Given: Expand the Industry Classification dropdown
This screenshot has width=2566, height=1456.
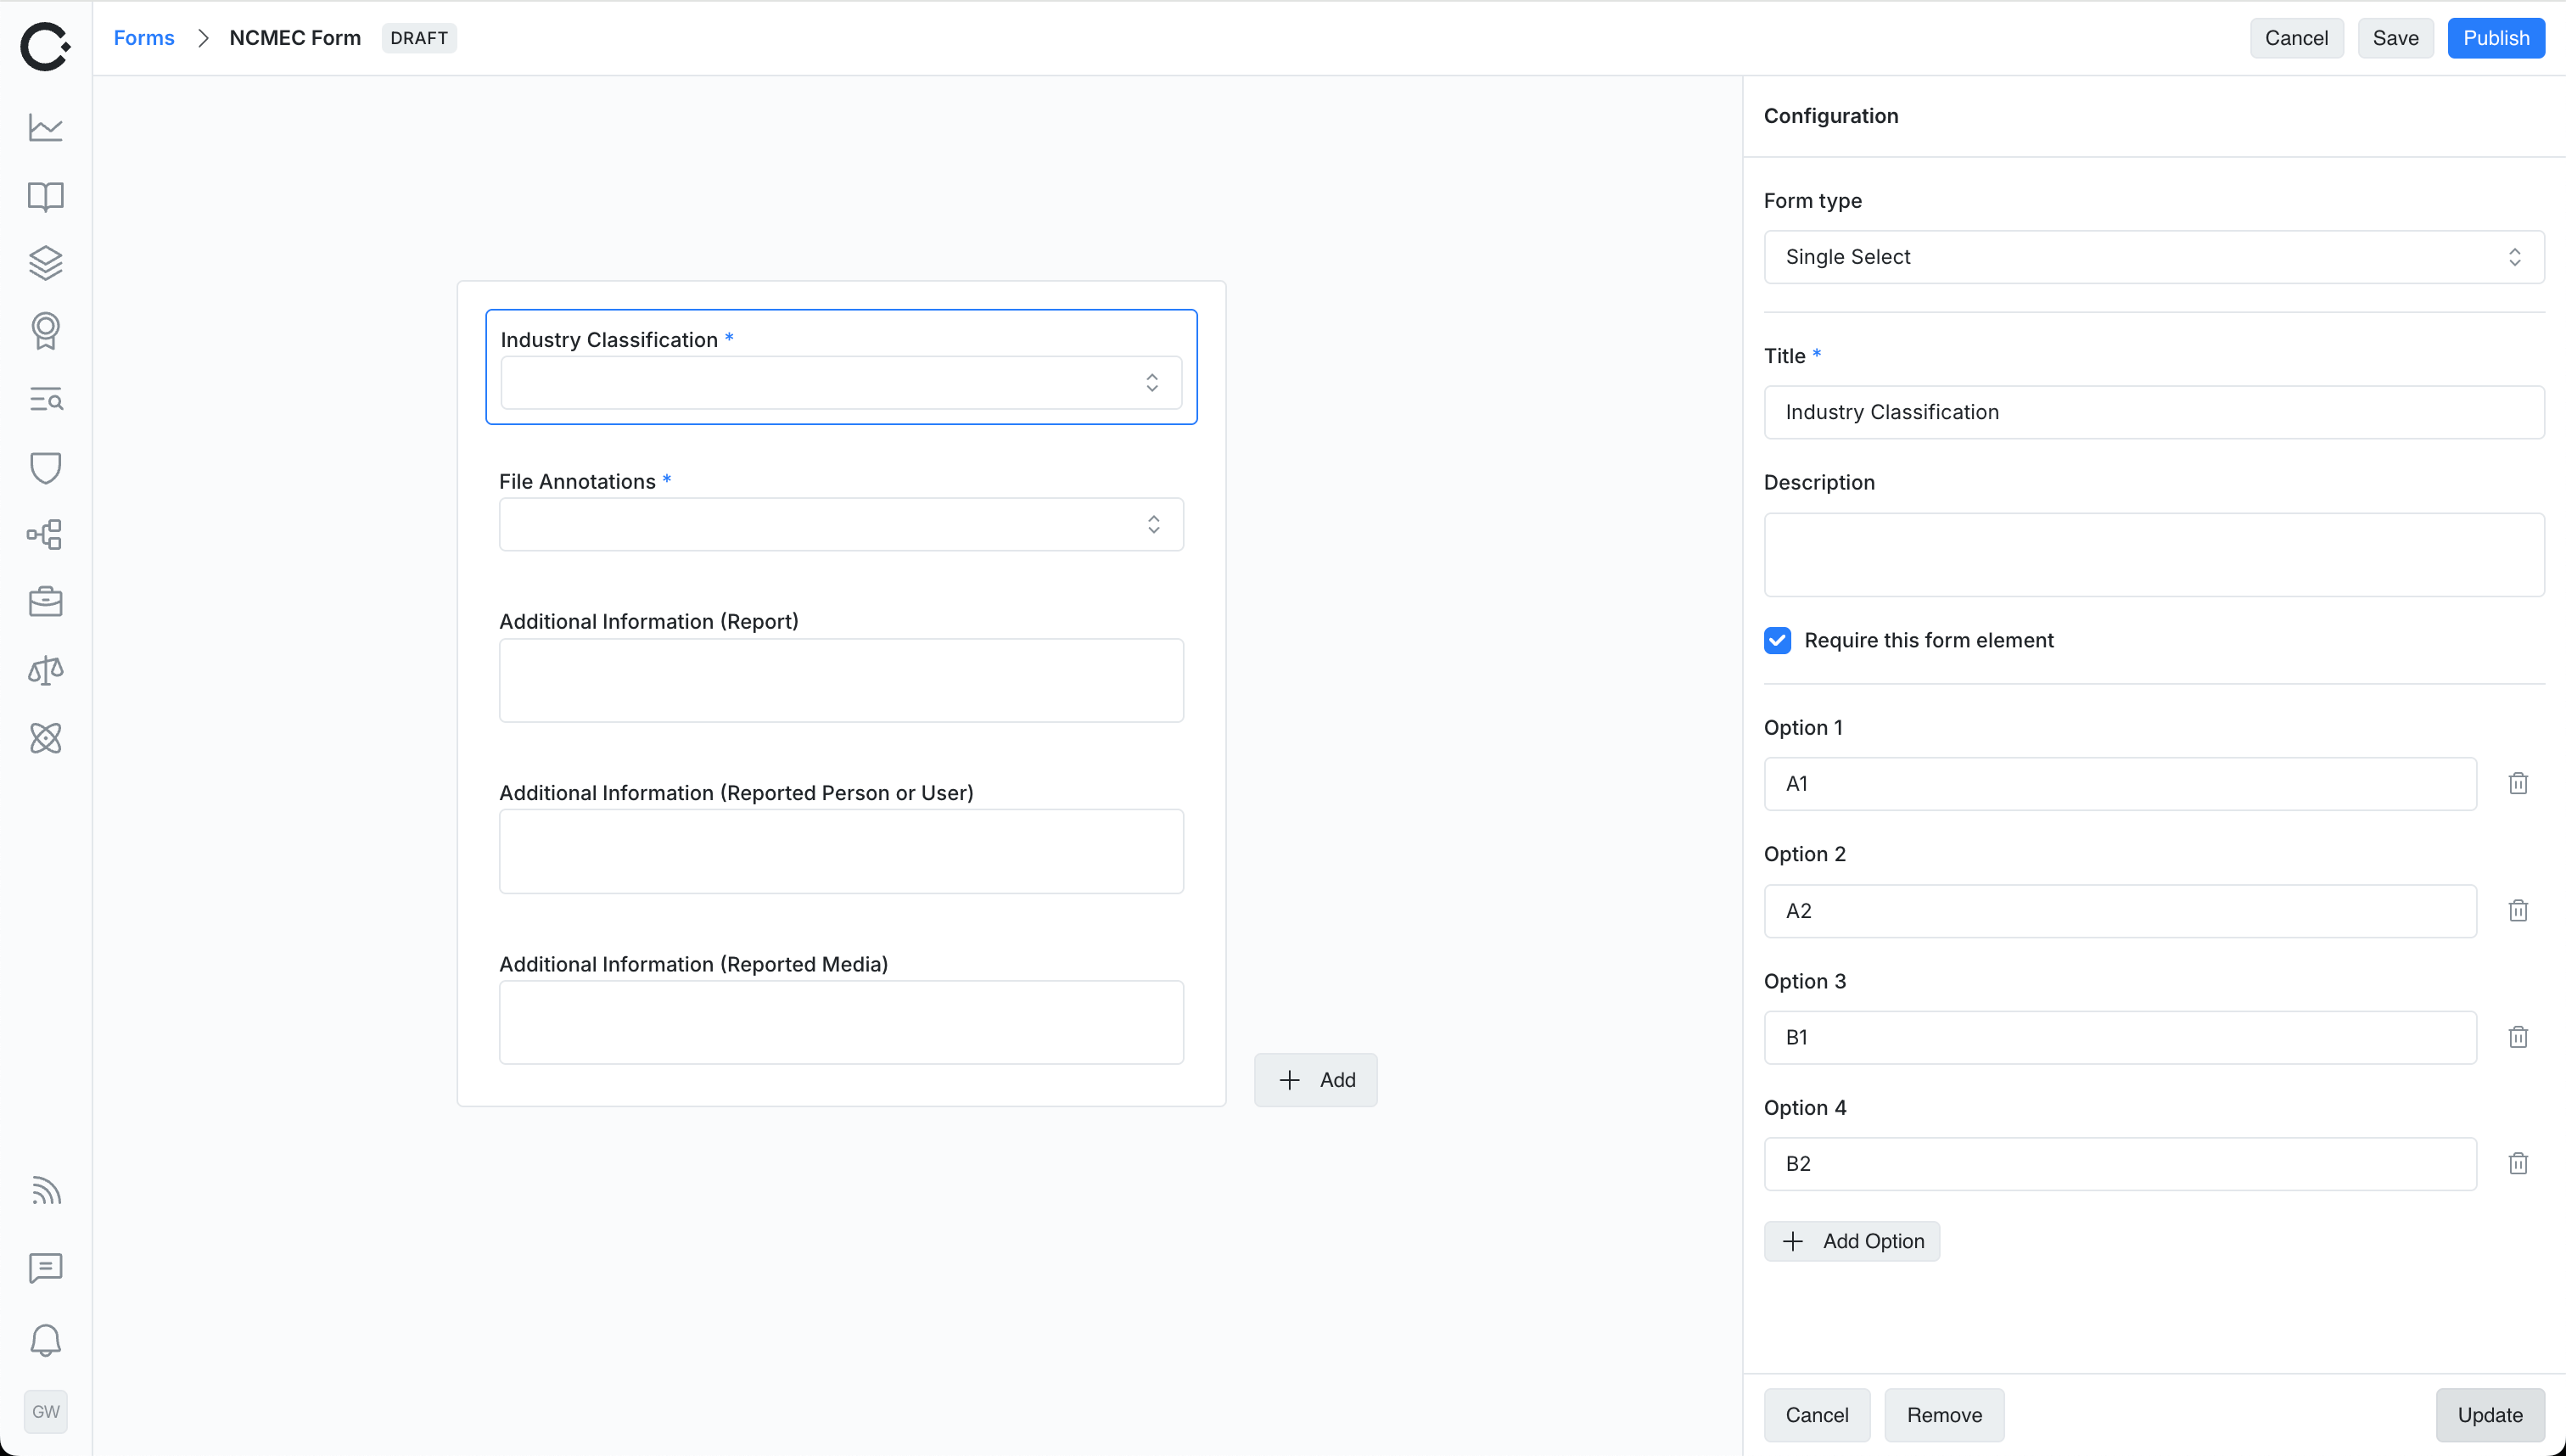Looking at the screenshot, I should tap(841, 382).
